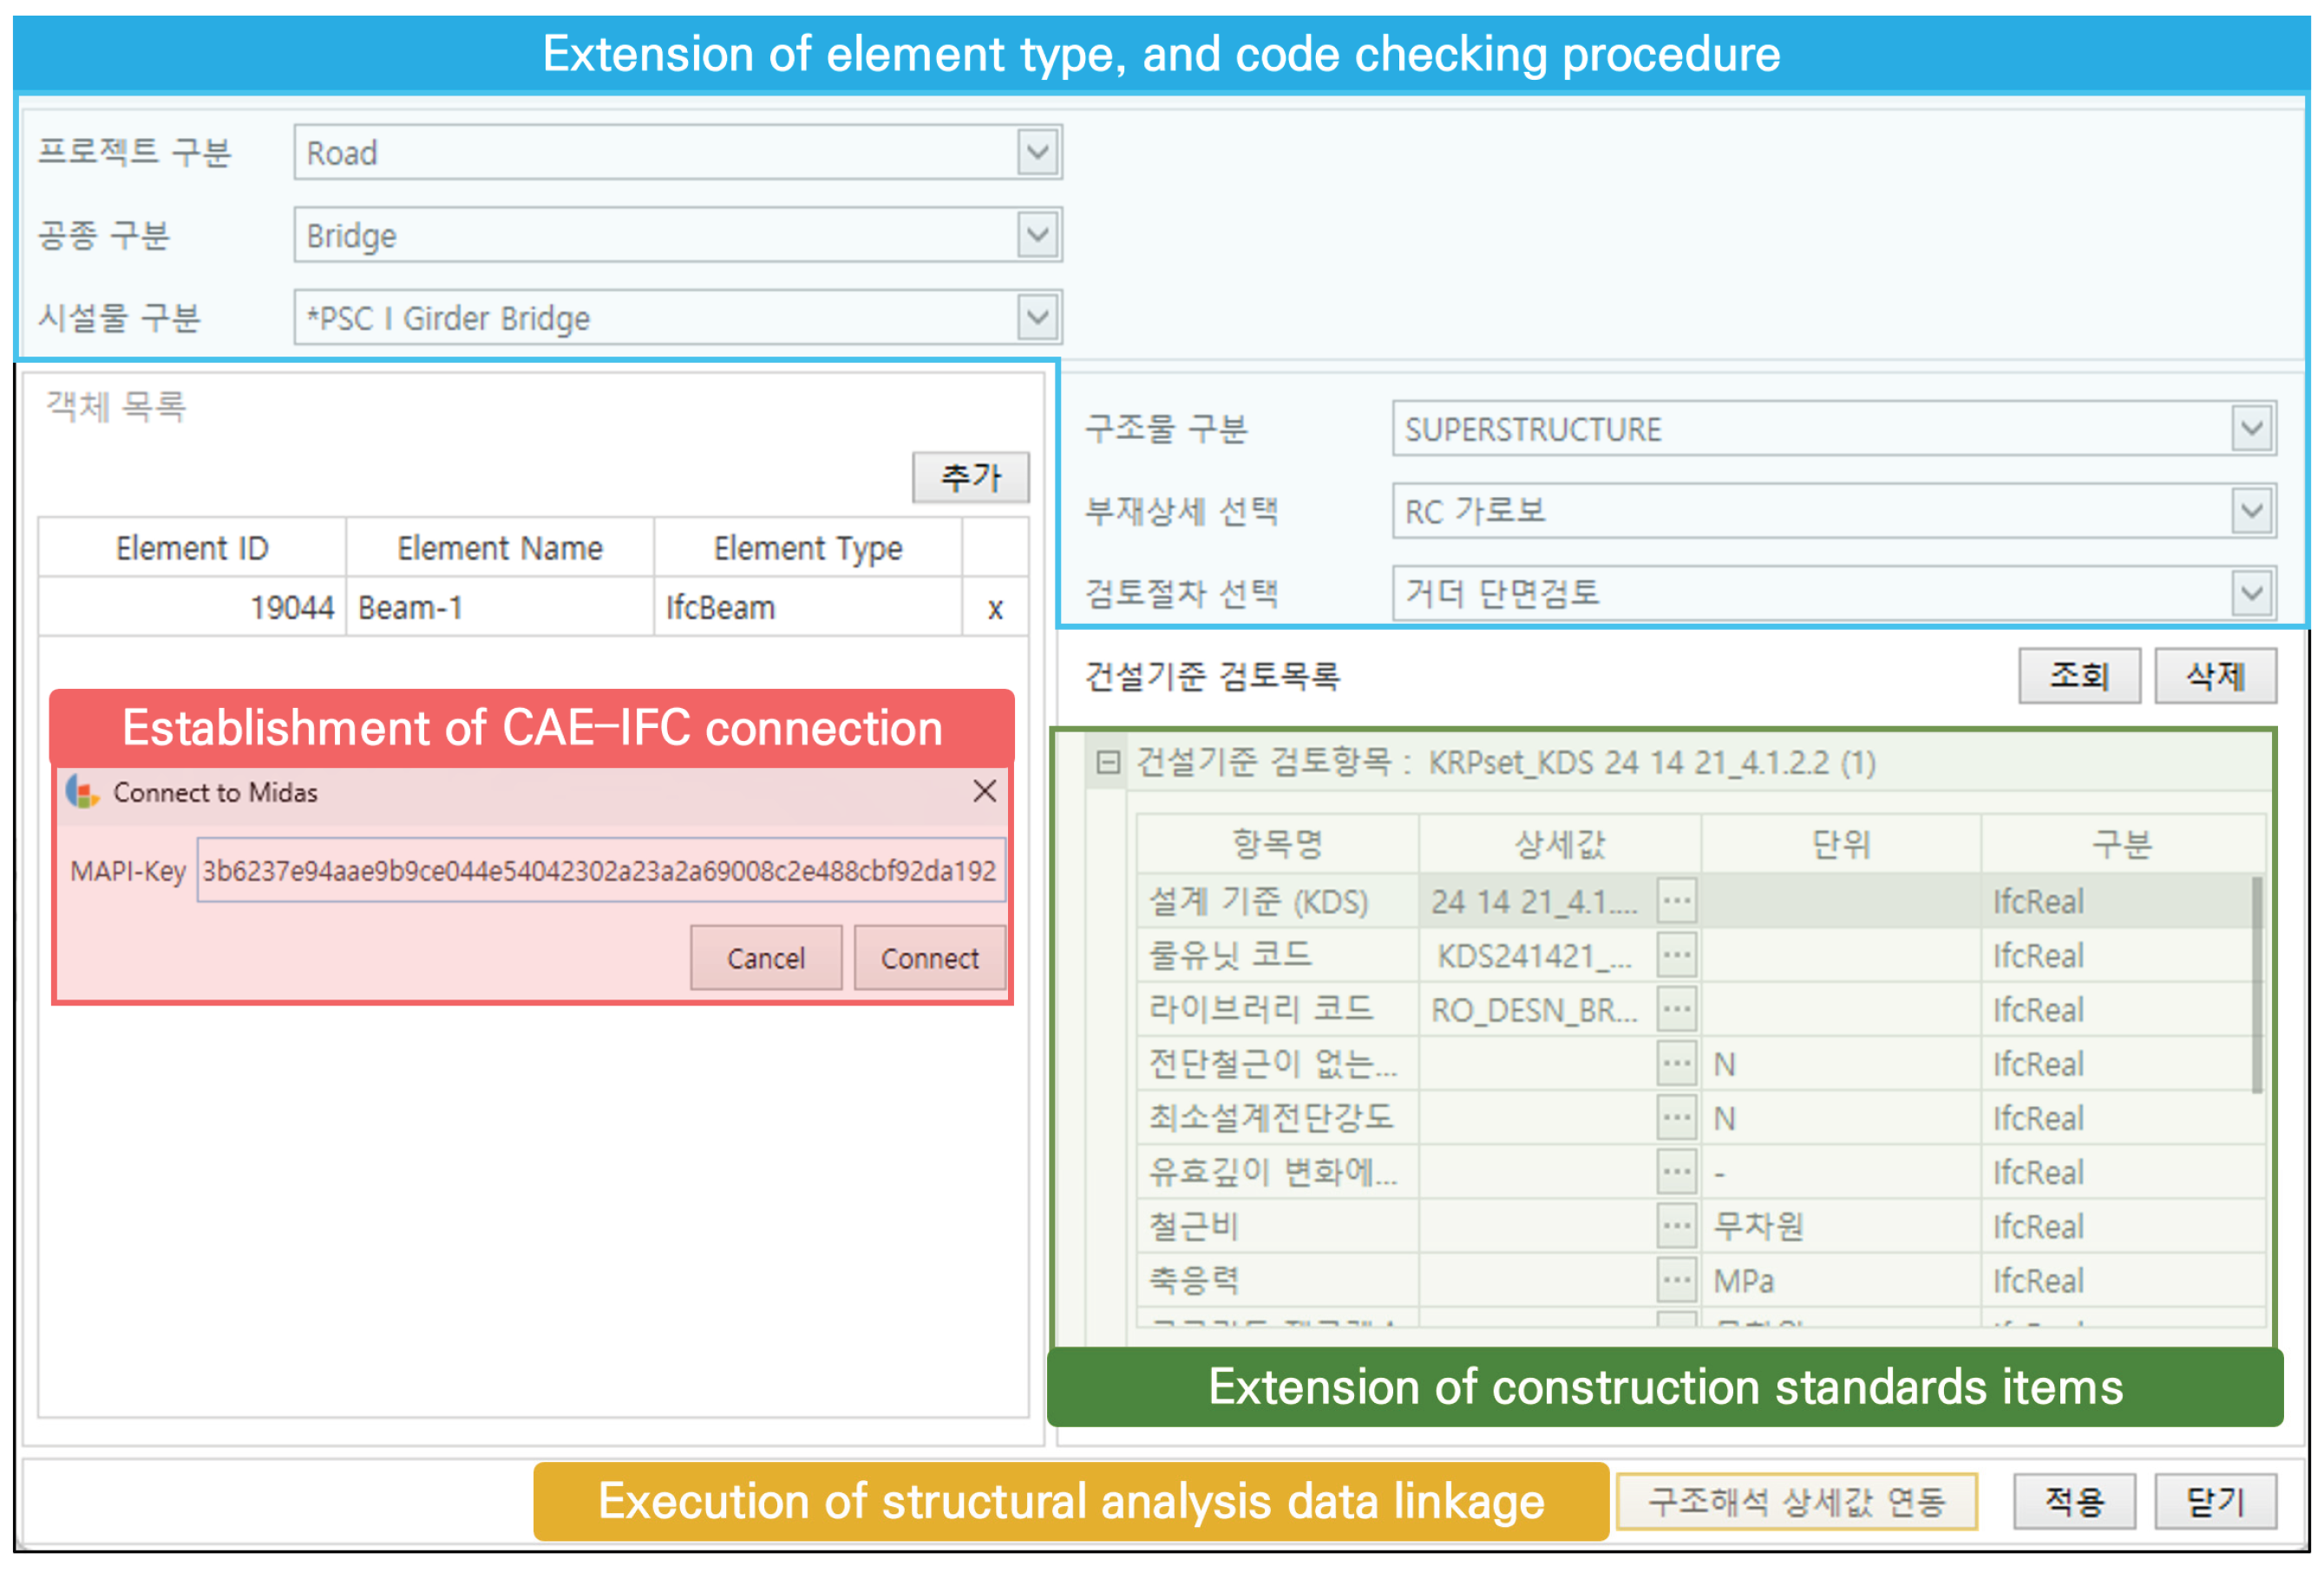Open the 공종 구분 Bridge dropdown
Viewport: 2324px width, 1573px height.
(x=1038, y=236)
